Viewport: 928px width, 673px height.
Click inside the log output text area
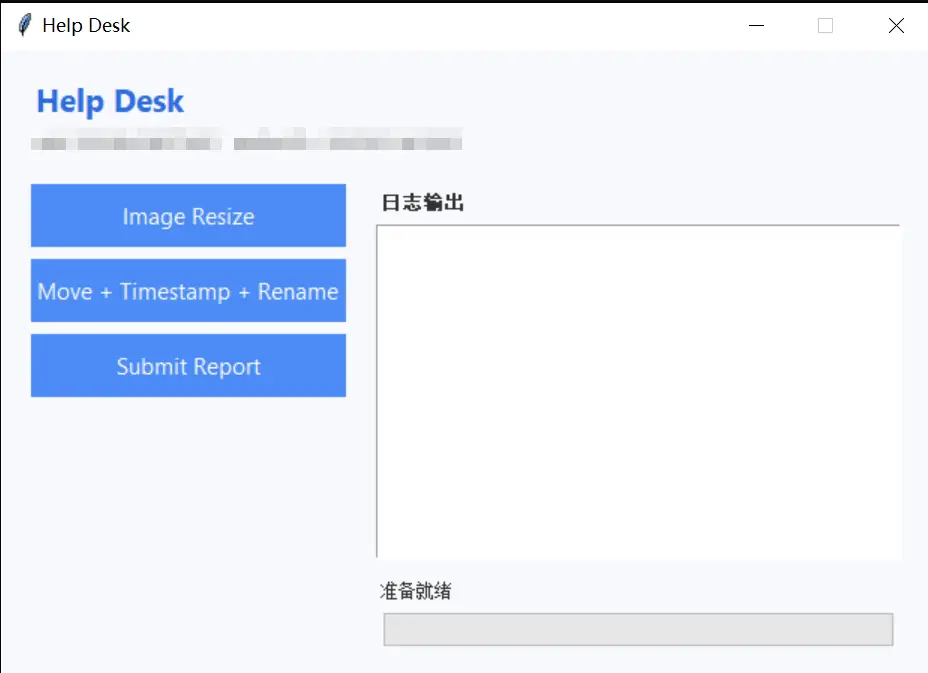pyautogui.click(x=638, y=390)
